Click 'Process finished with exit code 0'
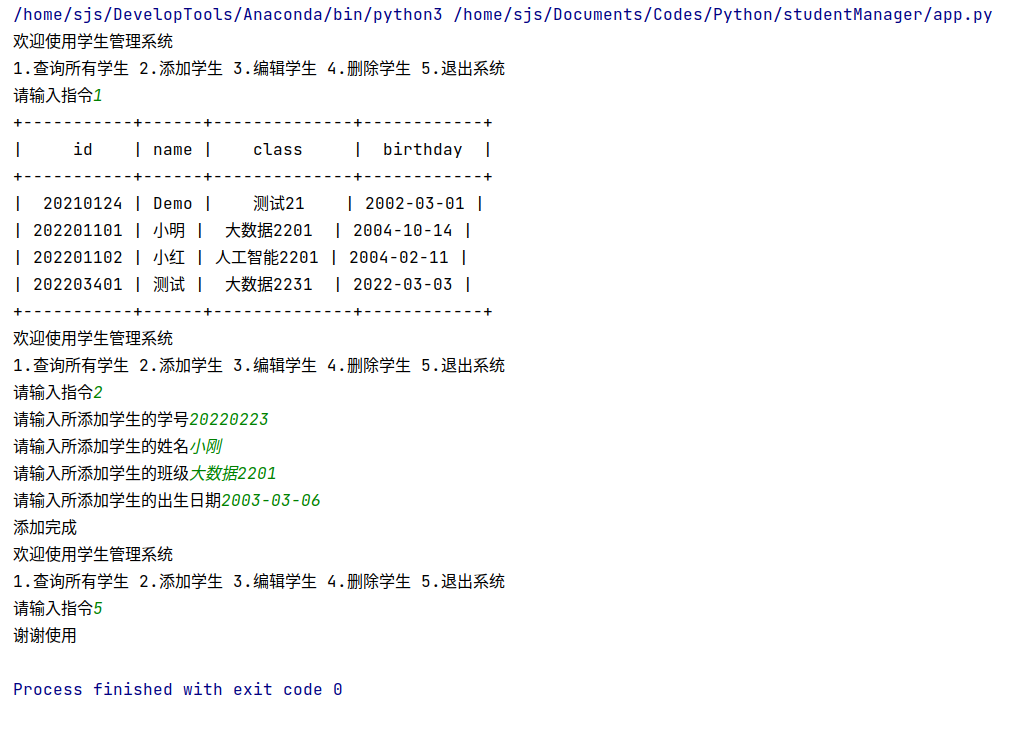The image size is (1017, 745). click(x=178, y=689)
